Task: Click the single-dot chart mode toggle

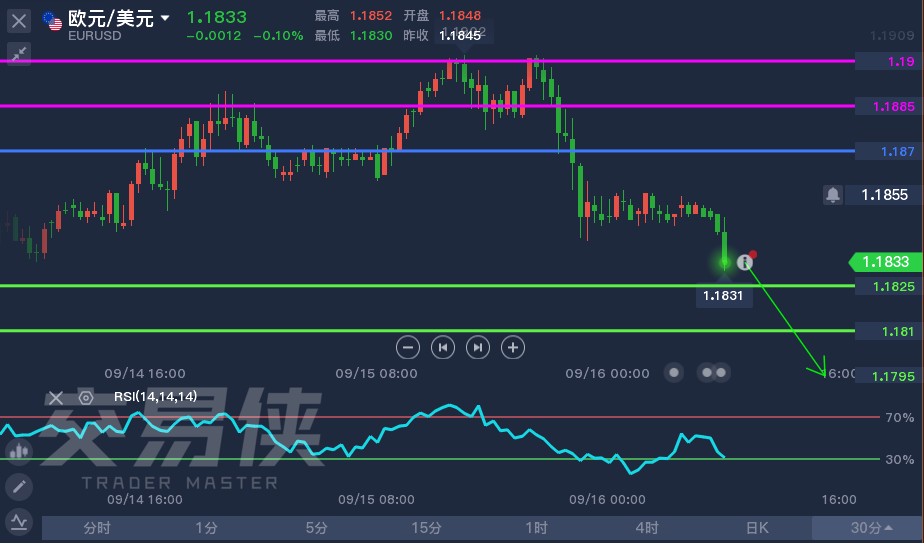Action: coord(674,373)
